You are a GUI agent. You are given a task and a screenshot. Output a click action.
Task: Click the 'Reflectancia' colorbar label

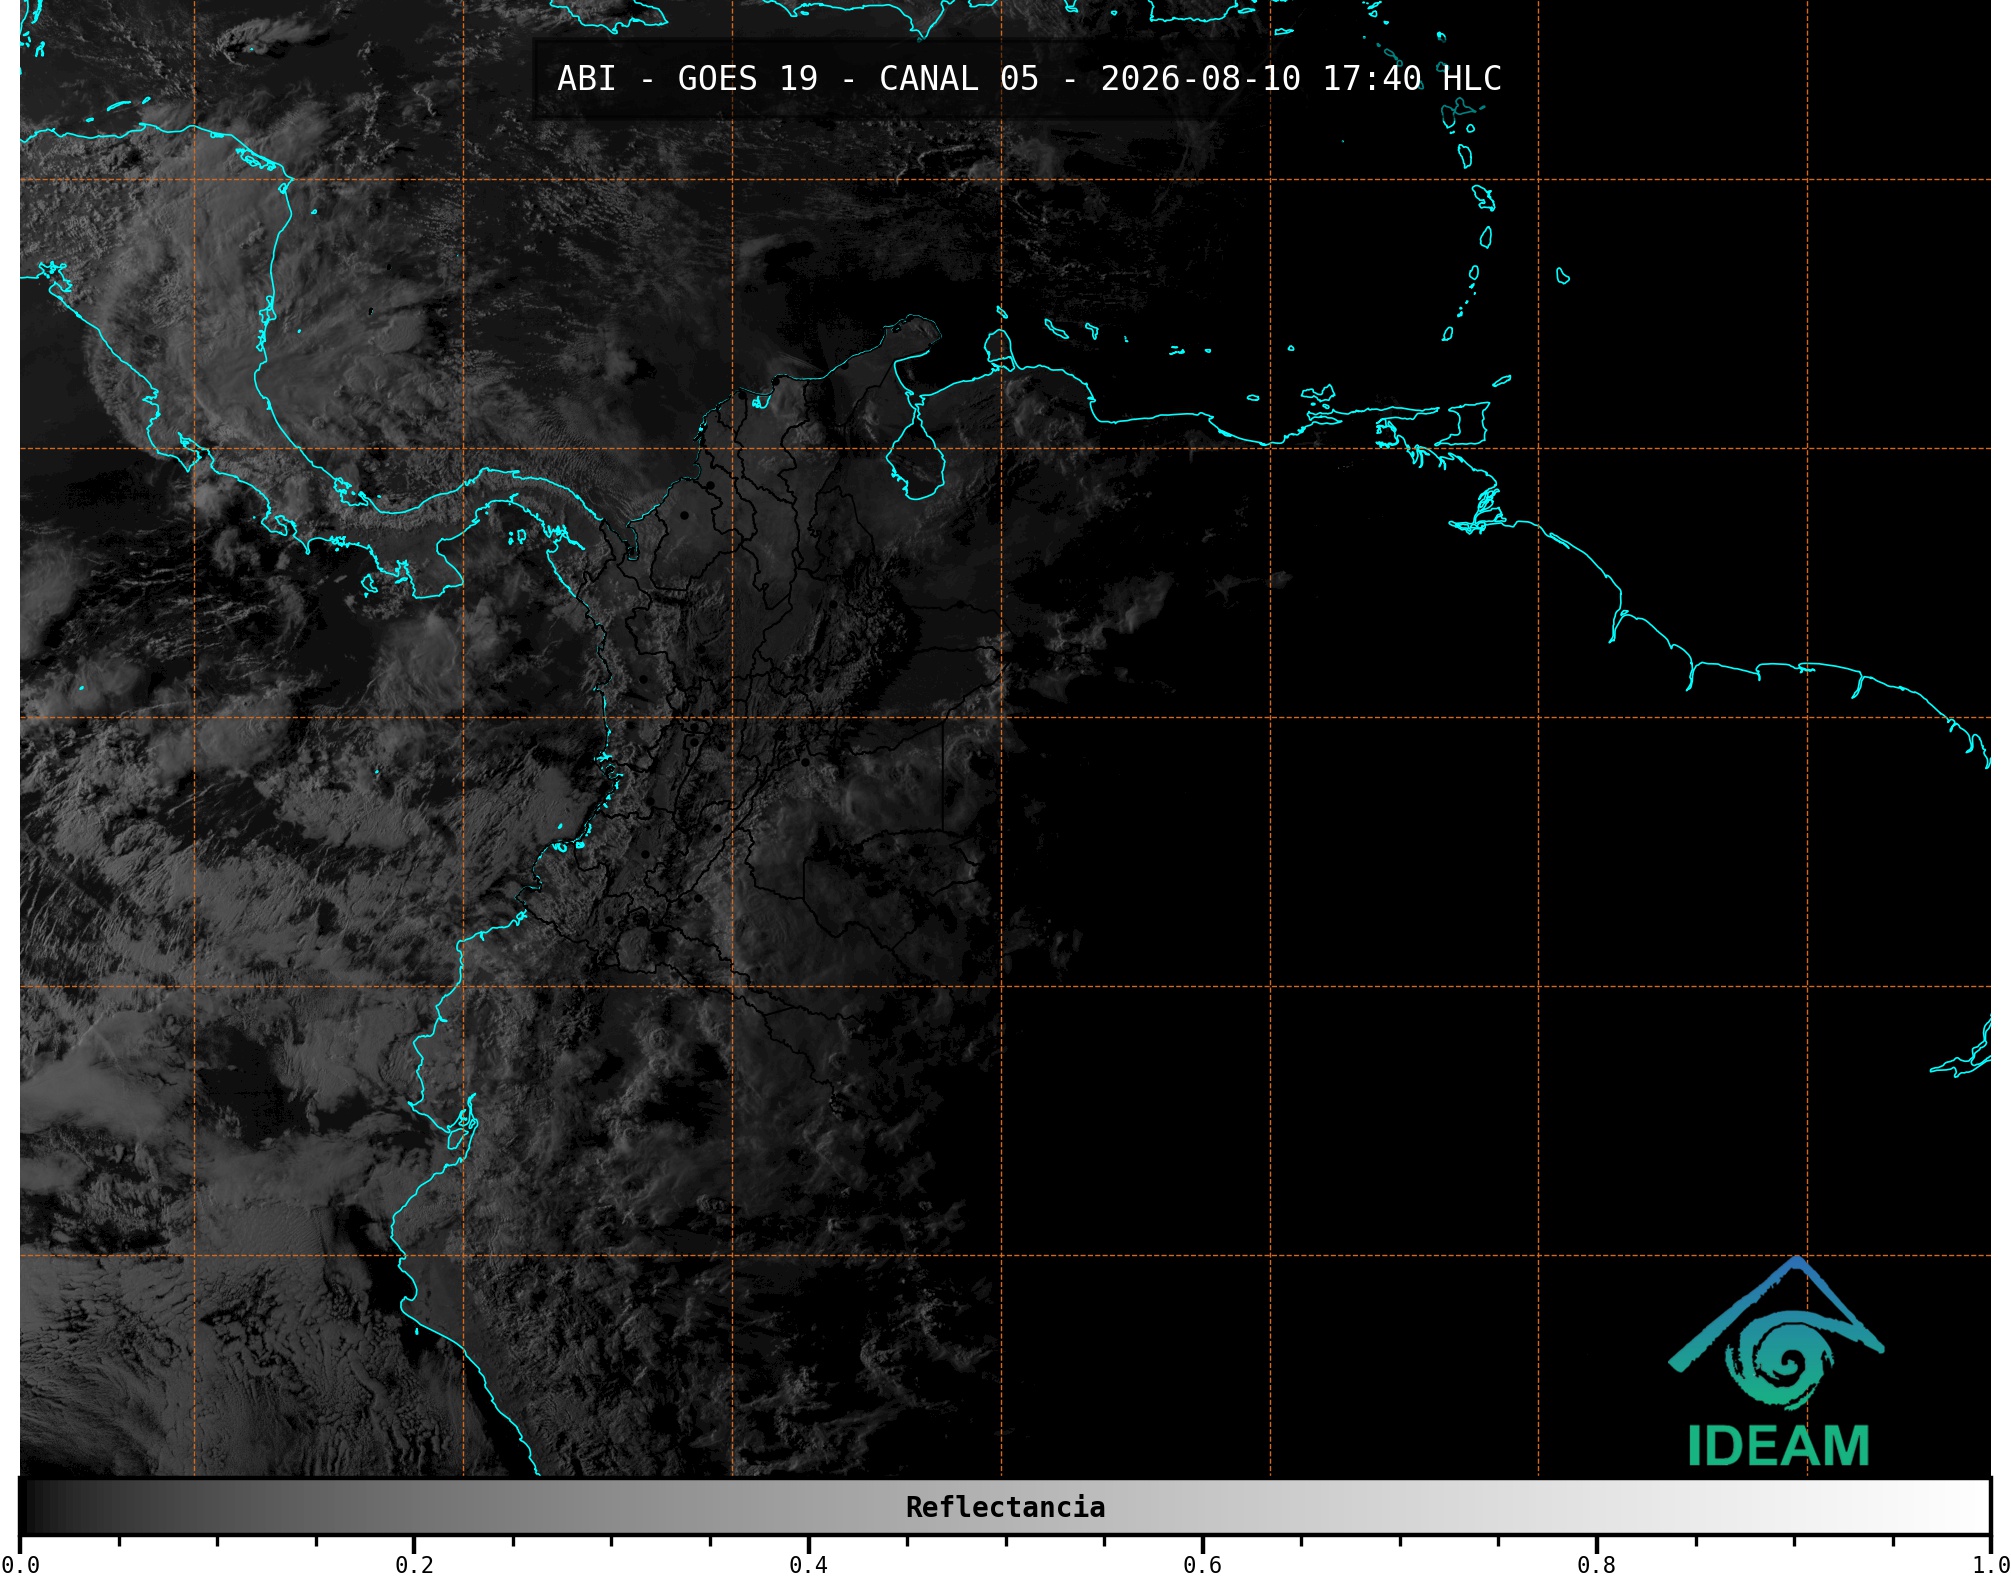point(1005,1507)
